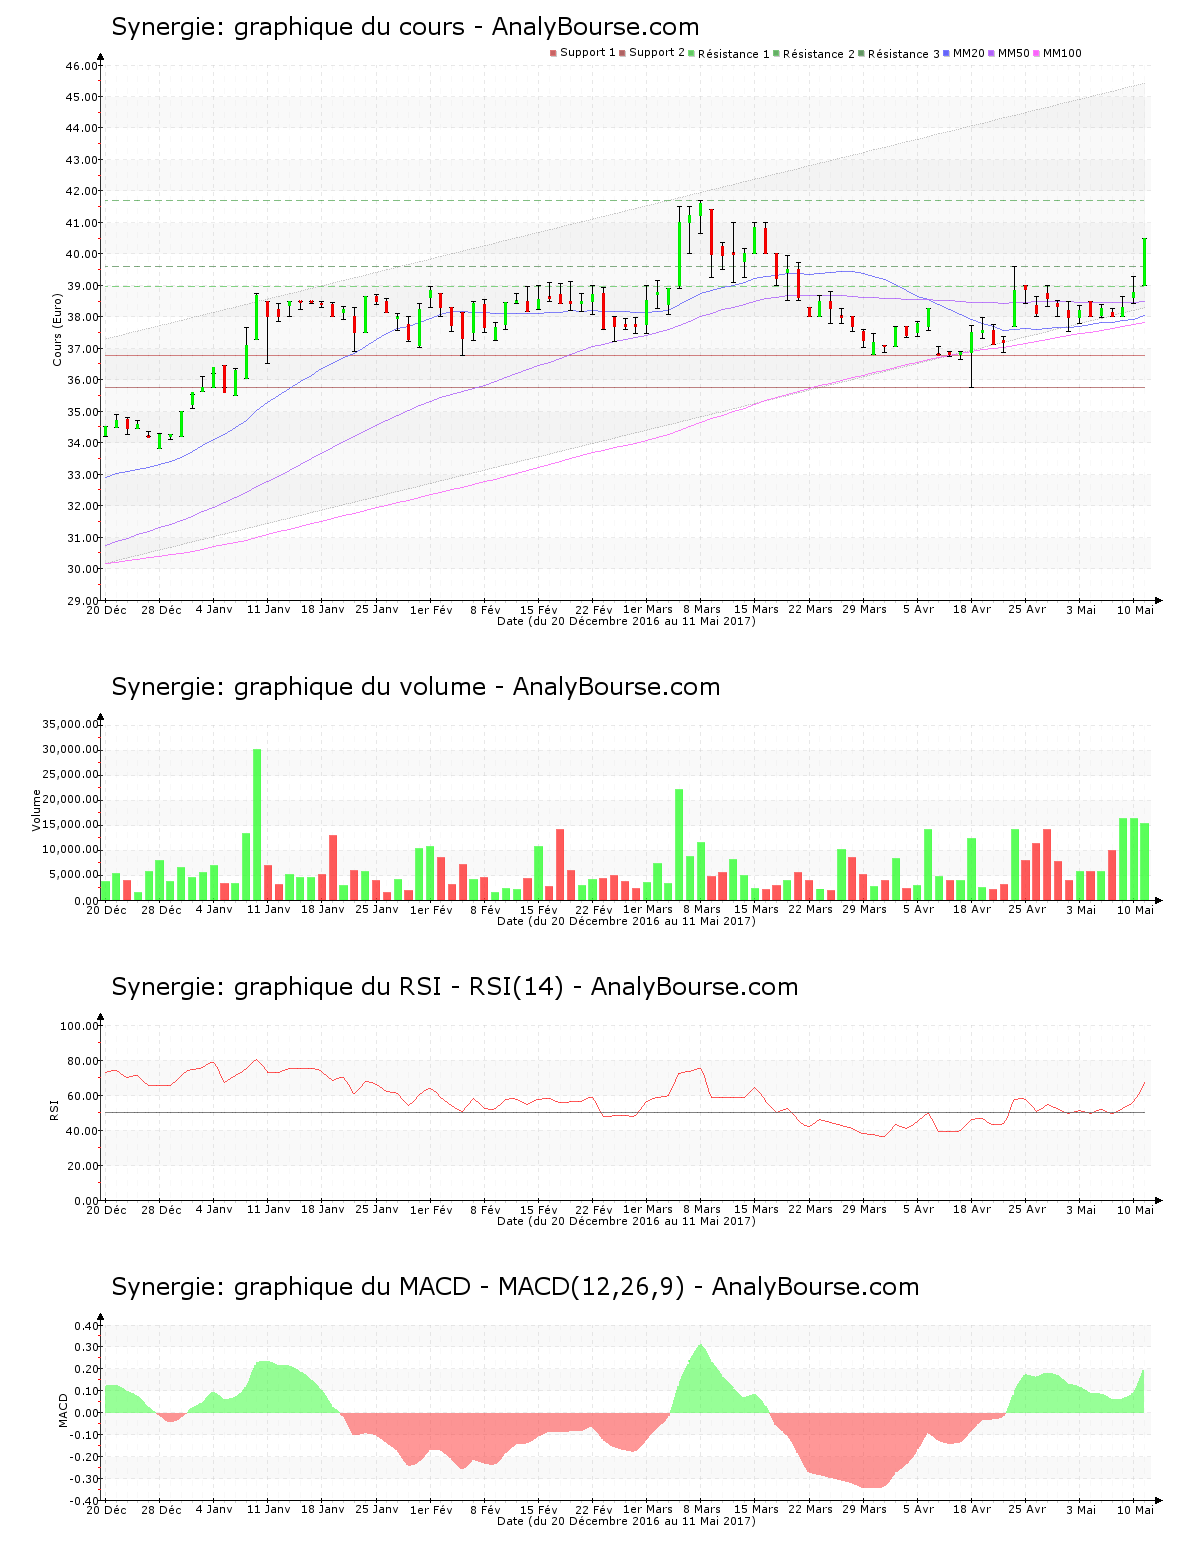Click the -0.40 value on MACD axis
1200x1550 pixels.
pos(86,1501)
